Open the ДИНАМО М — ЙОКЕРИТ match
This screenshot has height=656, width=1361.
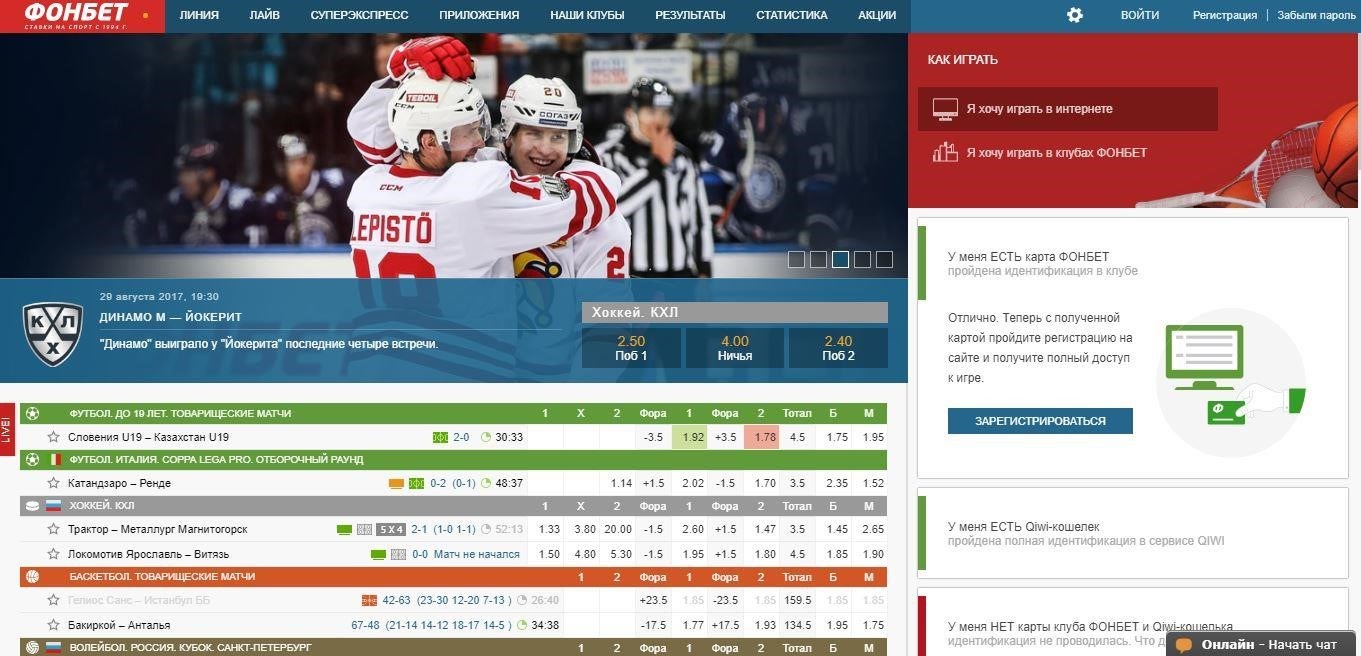170,317
